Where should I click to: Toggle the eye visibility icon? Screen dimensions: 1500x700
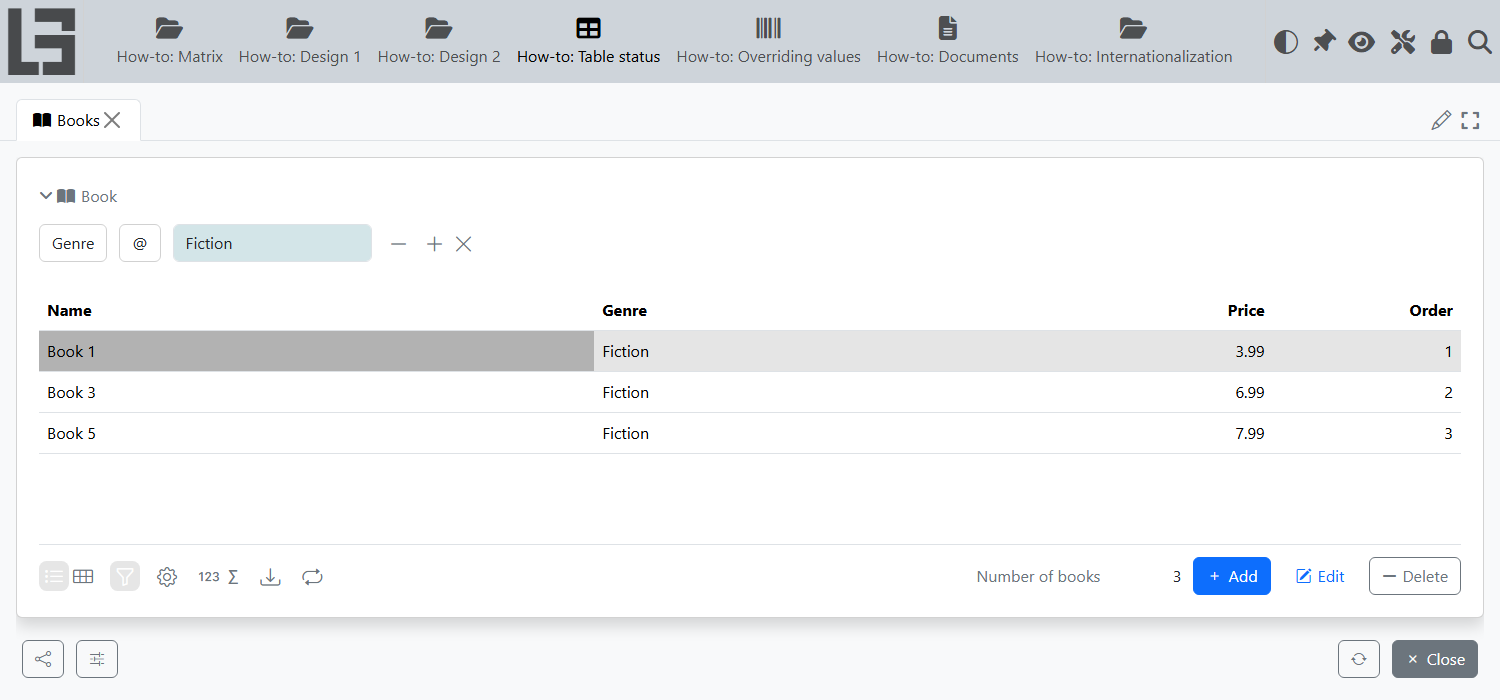click(1362, 42)
